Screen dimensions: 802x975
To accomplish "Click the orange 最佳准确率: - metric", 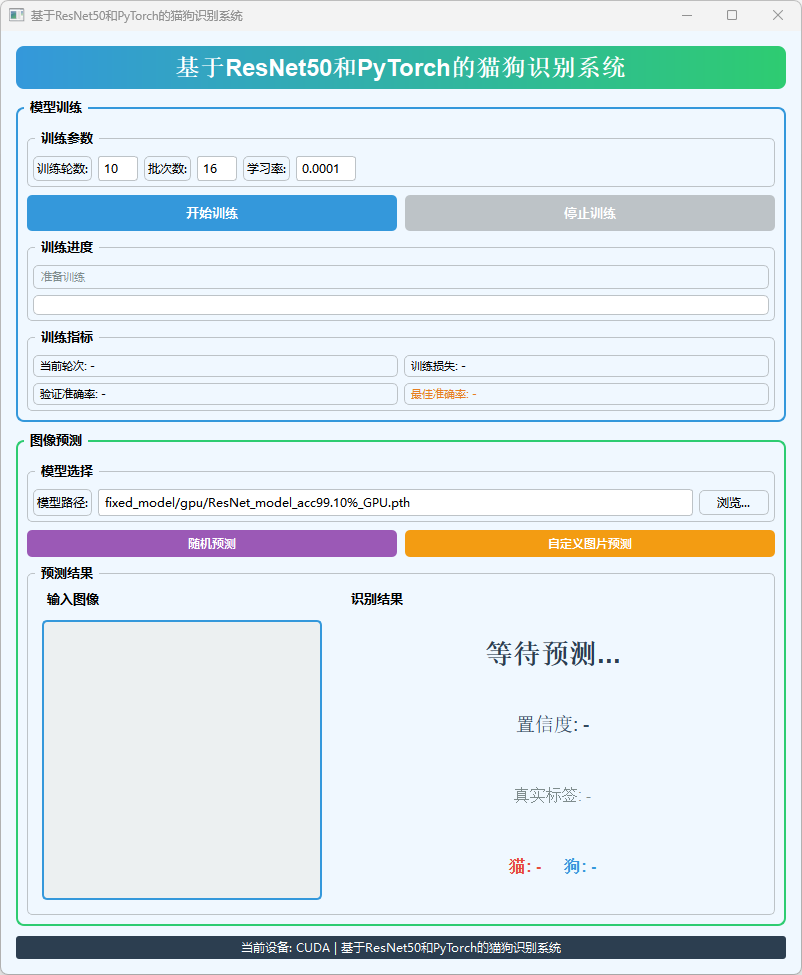I will pos(586,394).
